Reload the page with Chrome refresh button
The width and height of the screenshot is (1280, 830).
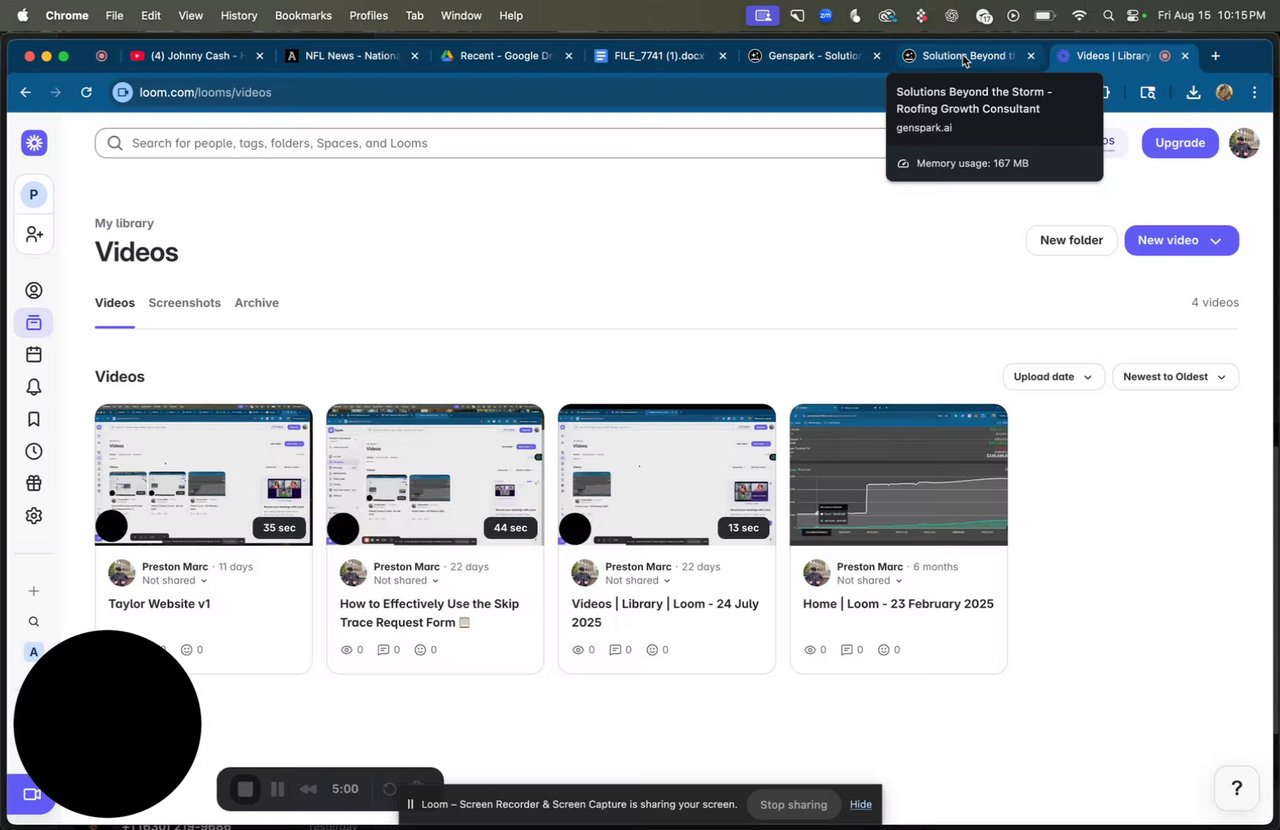pos(86,92)
